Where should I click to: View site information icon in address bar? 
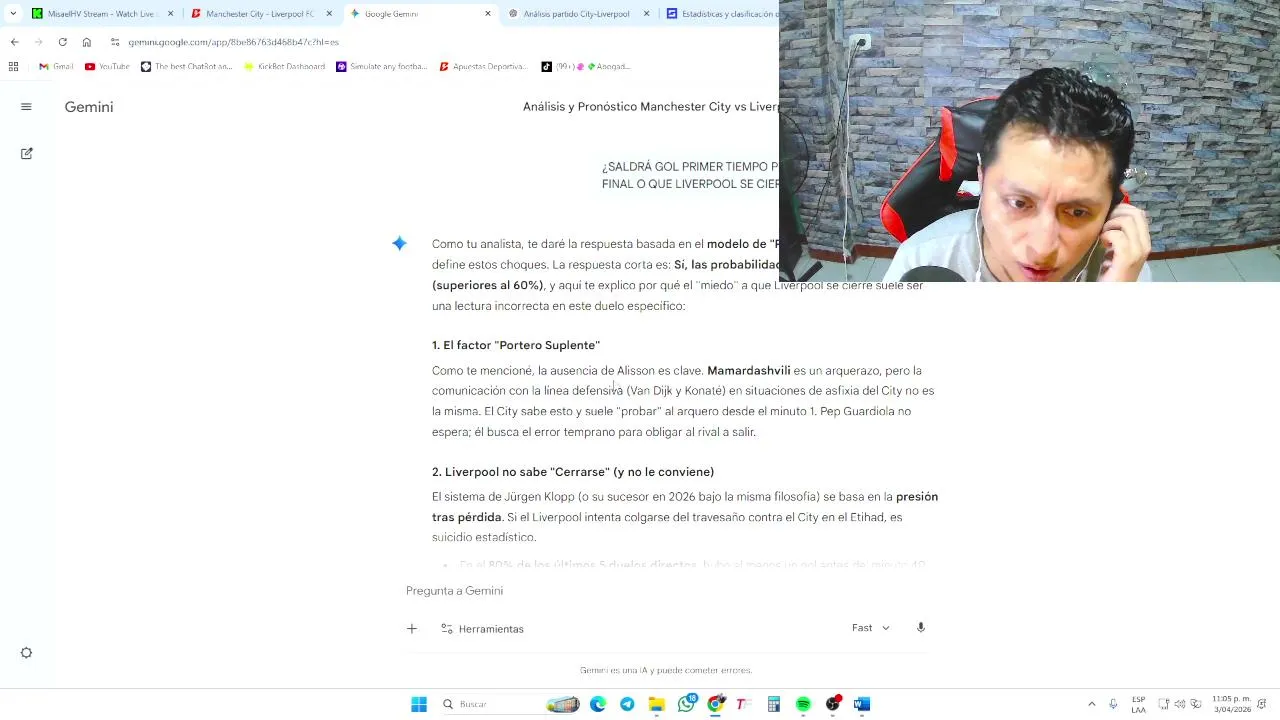pyautogui.click(x=115, y=42)
